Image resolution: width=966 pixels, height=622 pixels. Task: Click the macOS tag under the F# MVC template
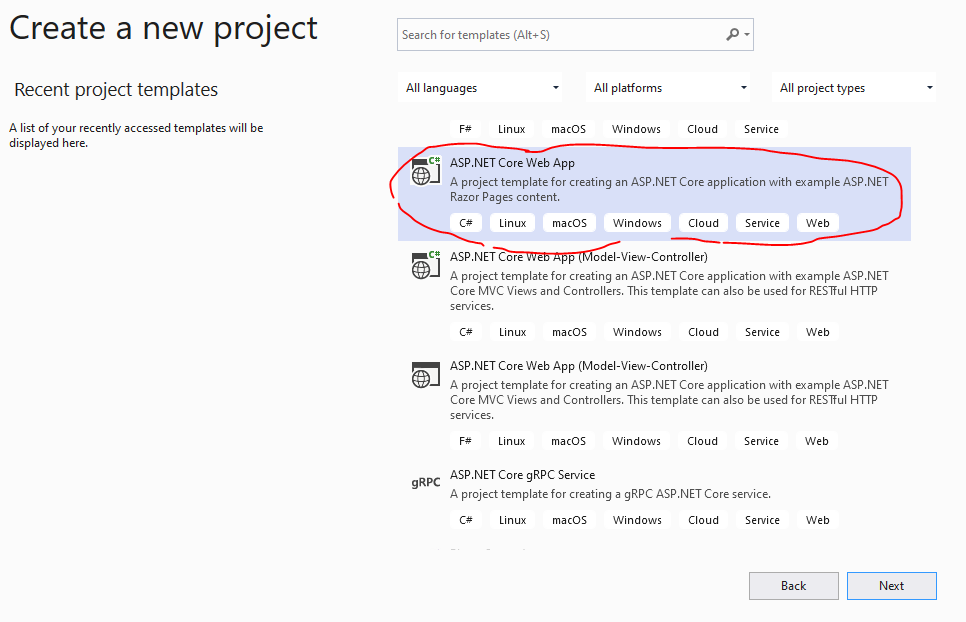pos(568,440)
